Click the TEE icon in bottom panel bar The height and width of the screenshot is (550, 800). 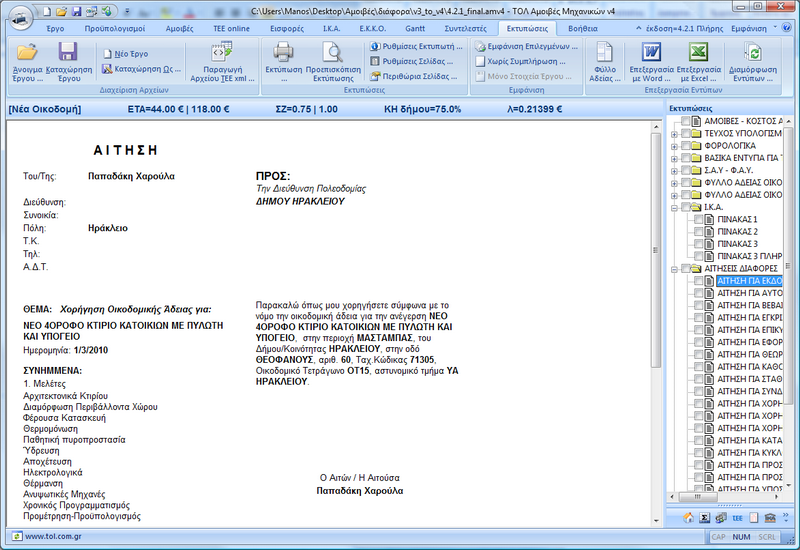coord(736,518)
